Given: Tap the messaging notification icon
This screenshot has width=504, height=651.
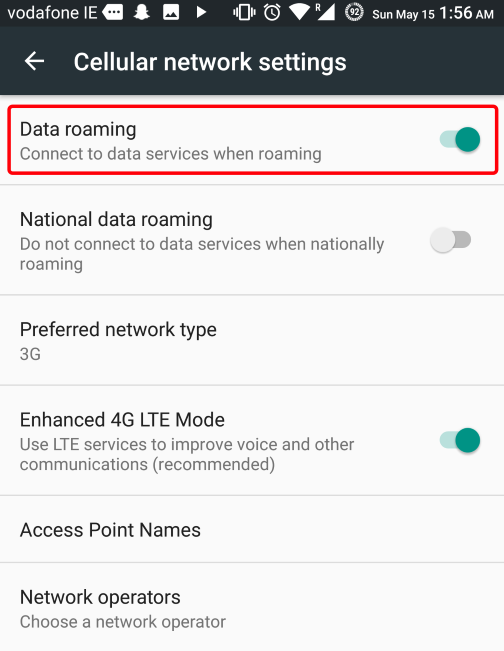Looking at the screenshot, I should (x=113, y=12).
